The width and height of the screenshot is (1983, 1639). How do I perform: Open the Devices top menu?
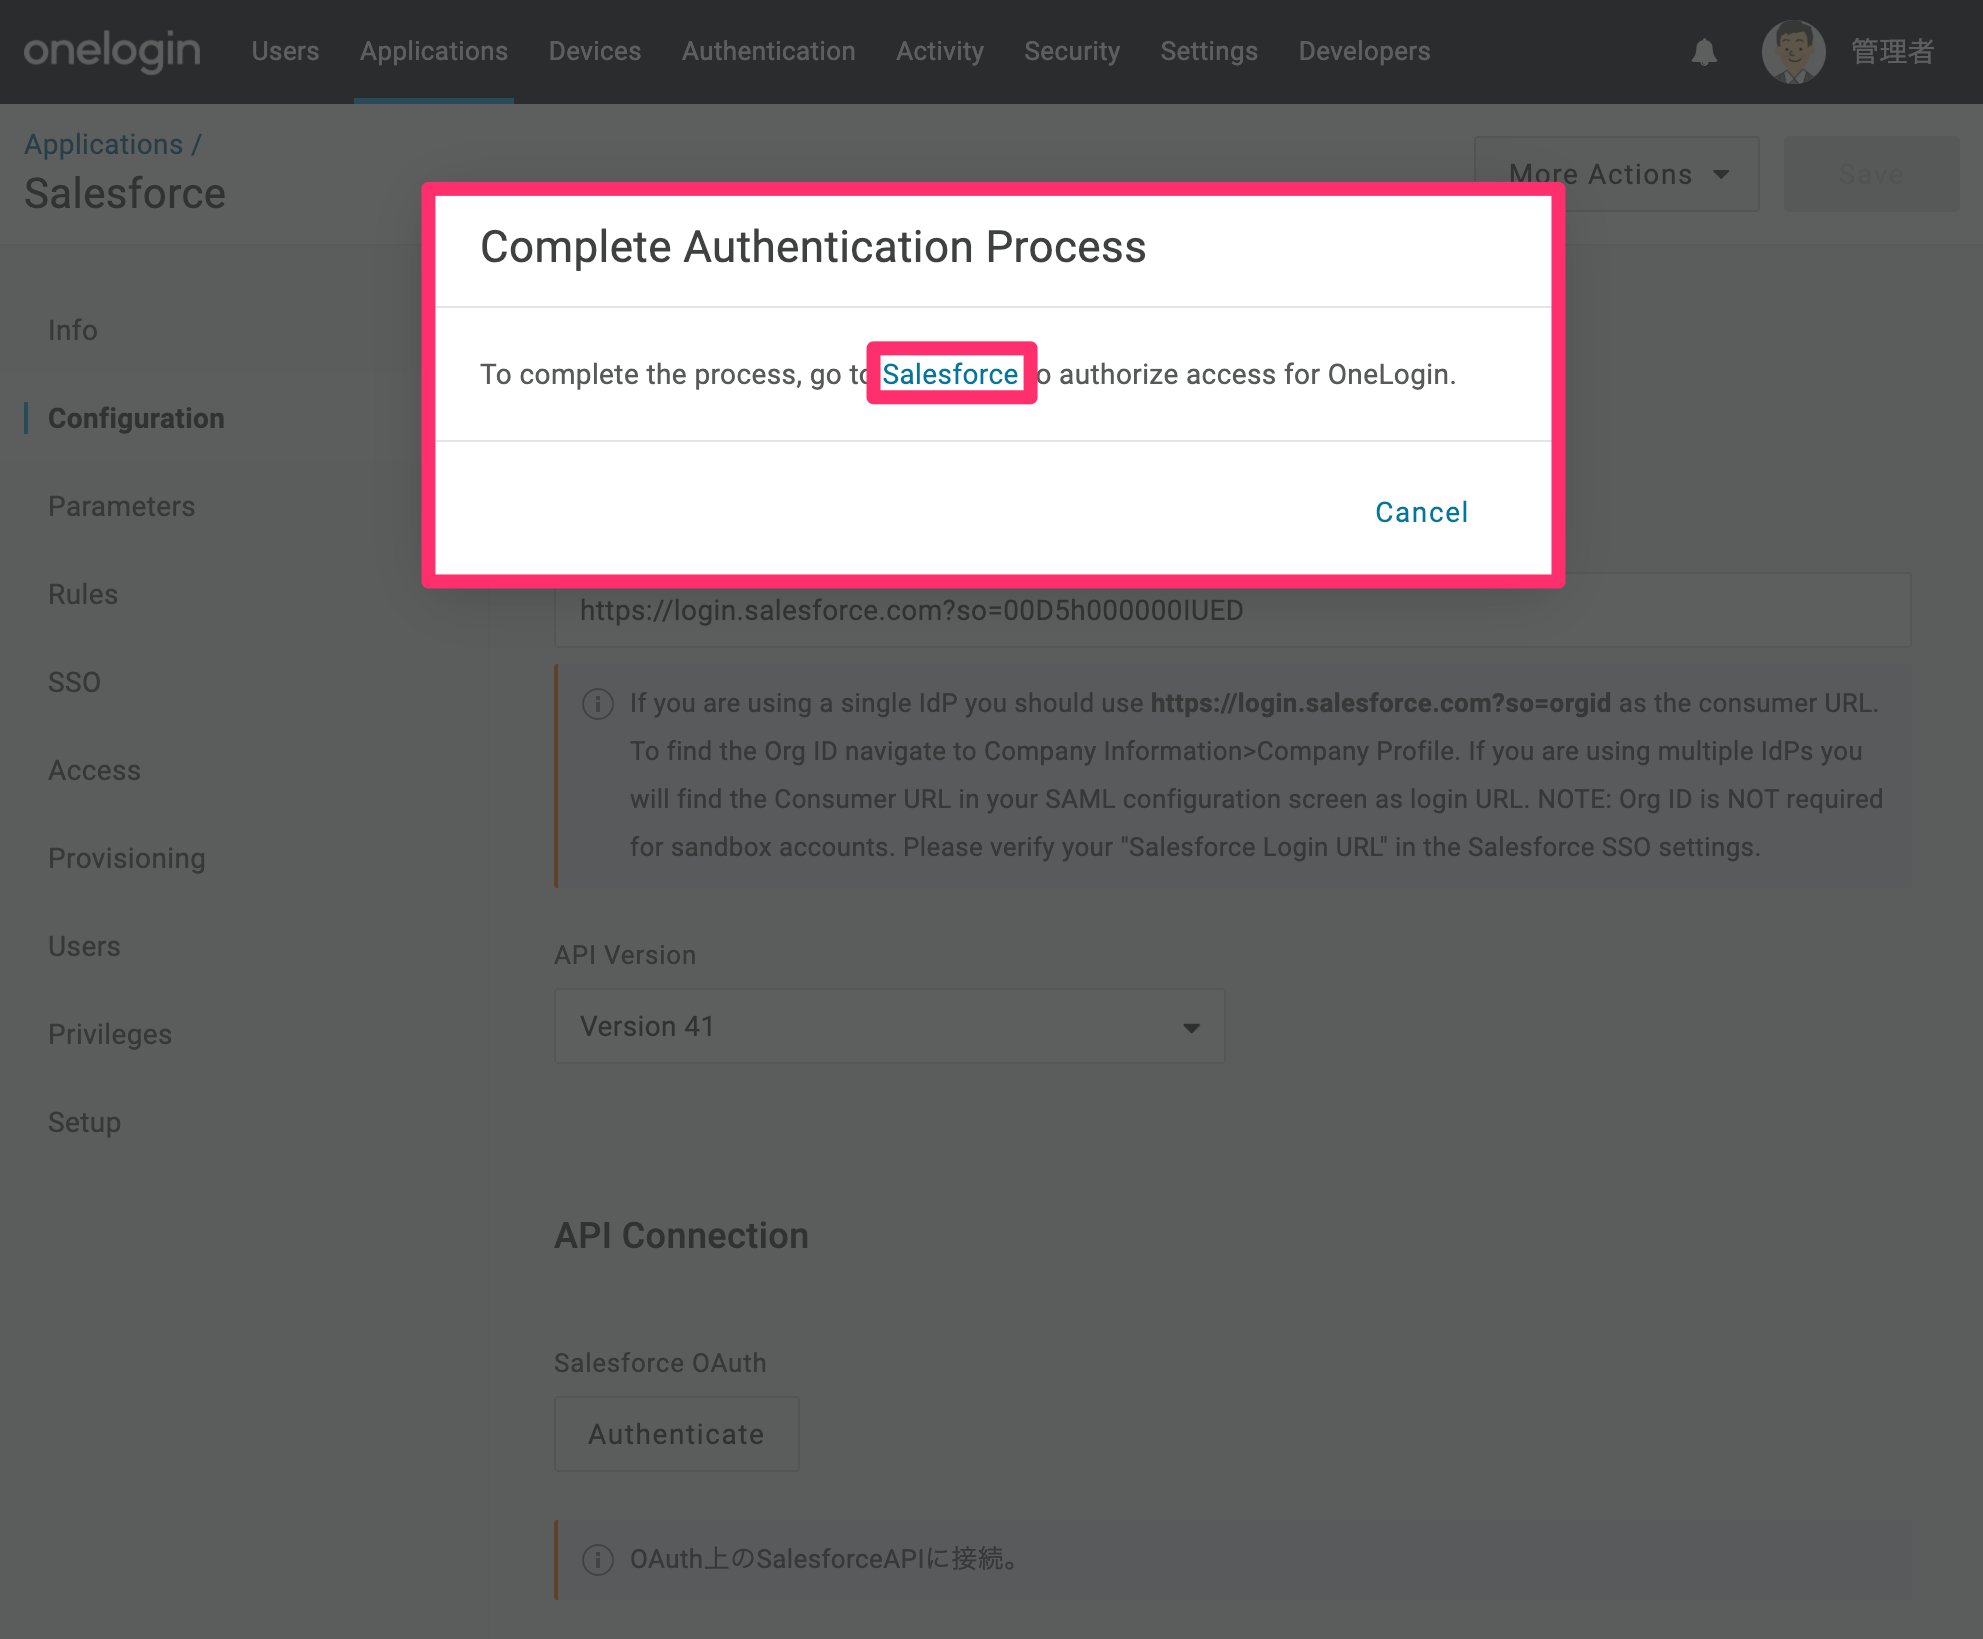click(595, 51)
